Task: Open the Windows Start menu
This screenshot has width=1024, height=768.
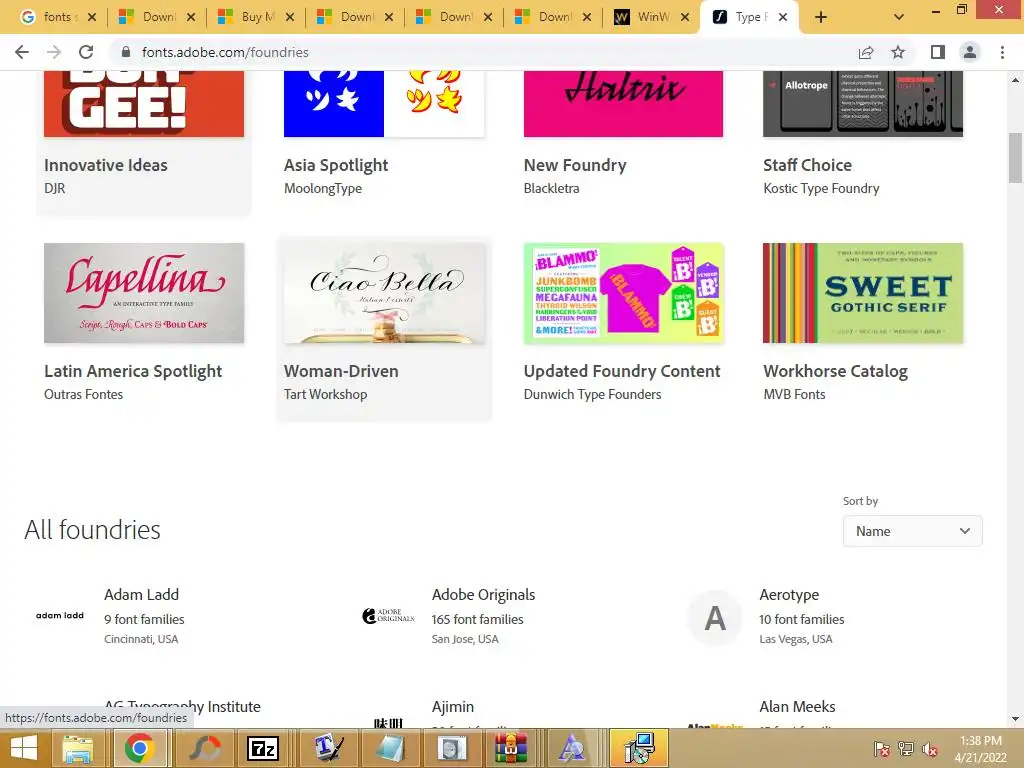Action: 24,748
